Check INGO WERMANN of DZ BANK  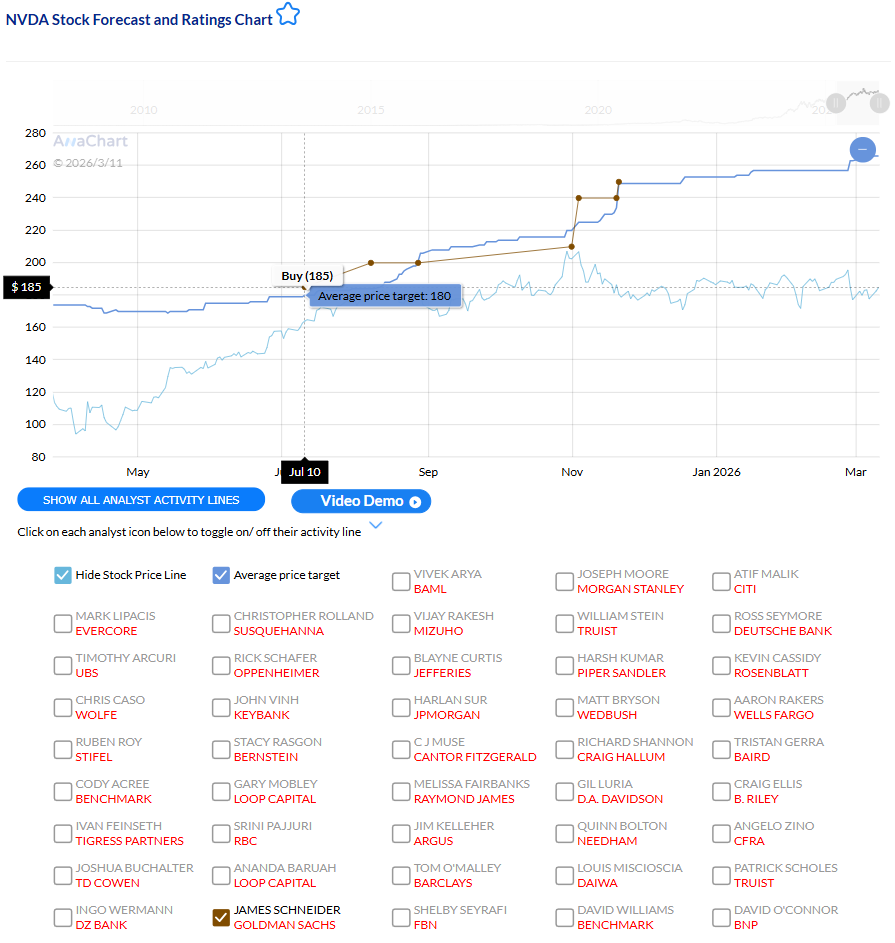[x=62, y=917]
